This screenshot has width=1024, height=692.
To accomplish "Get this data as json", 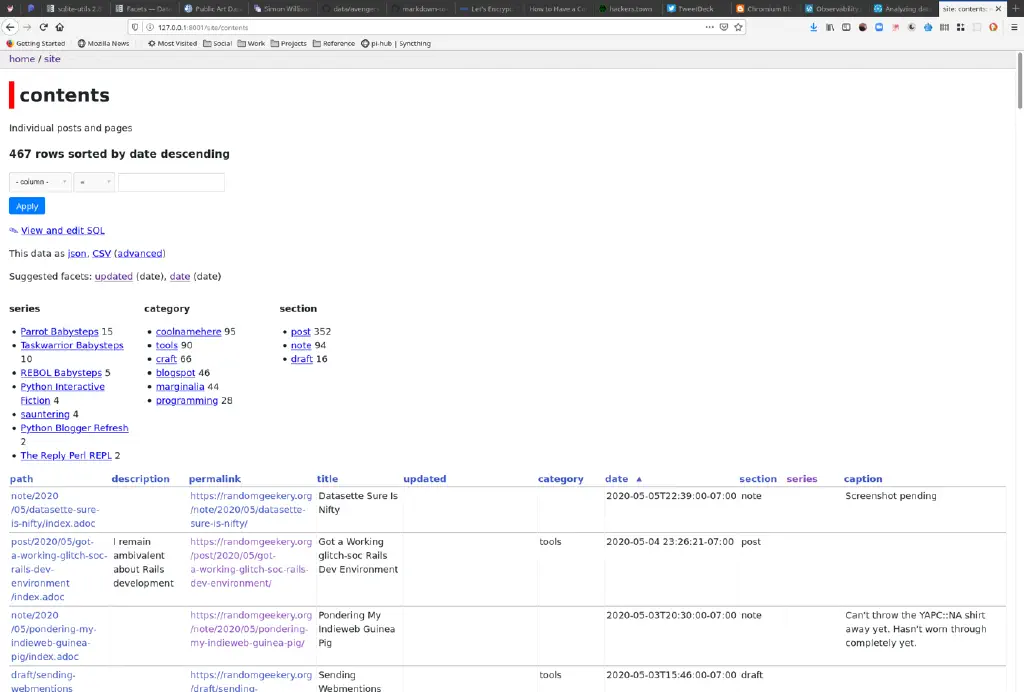I will click(x=77, y=253).
